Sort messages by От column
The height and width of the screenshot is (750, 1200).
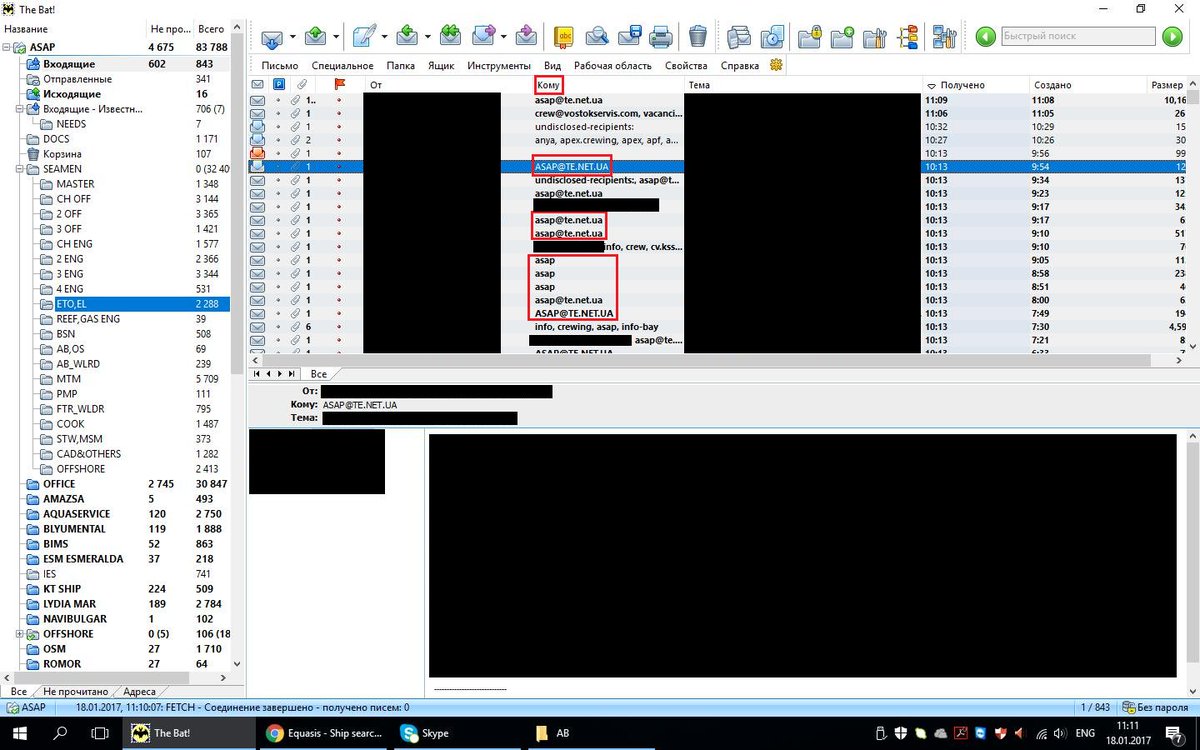(447, 85)
